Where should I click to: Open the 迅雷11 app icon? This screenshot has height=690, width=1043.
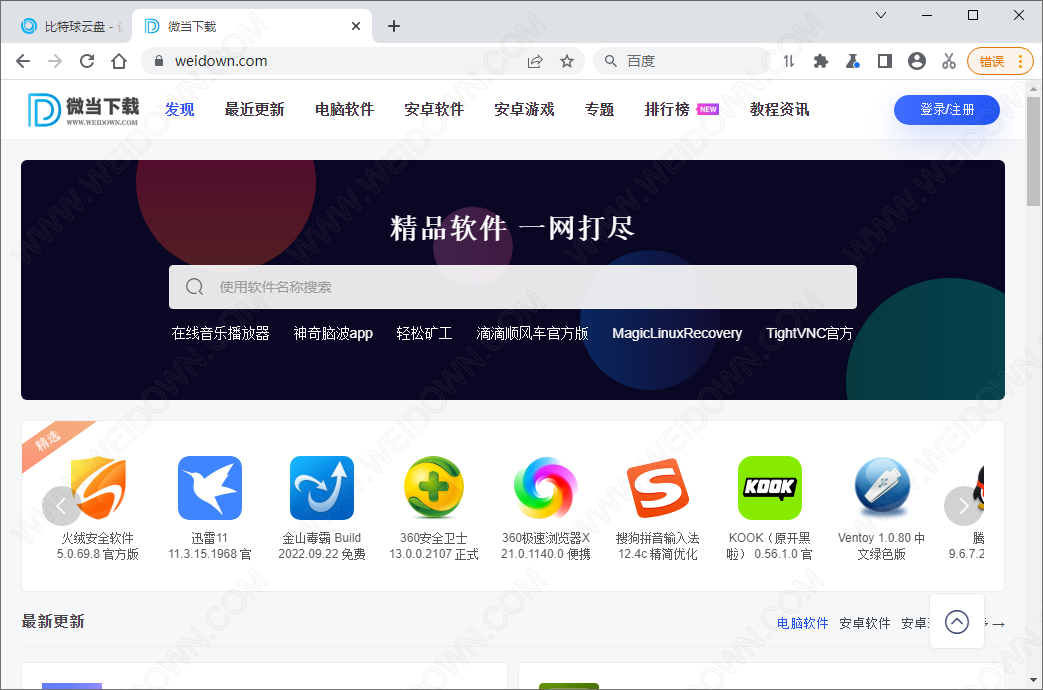pos(210,488)
